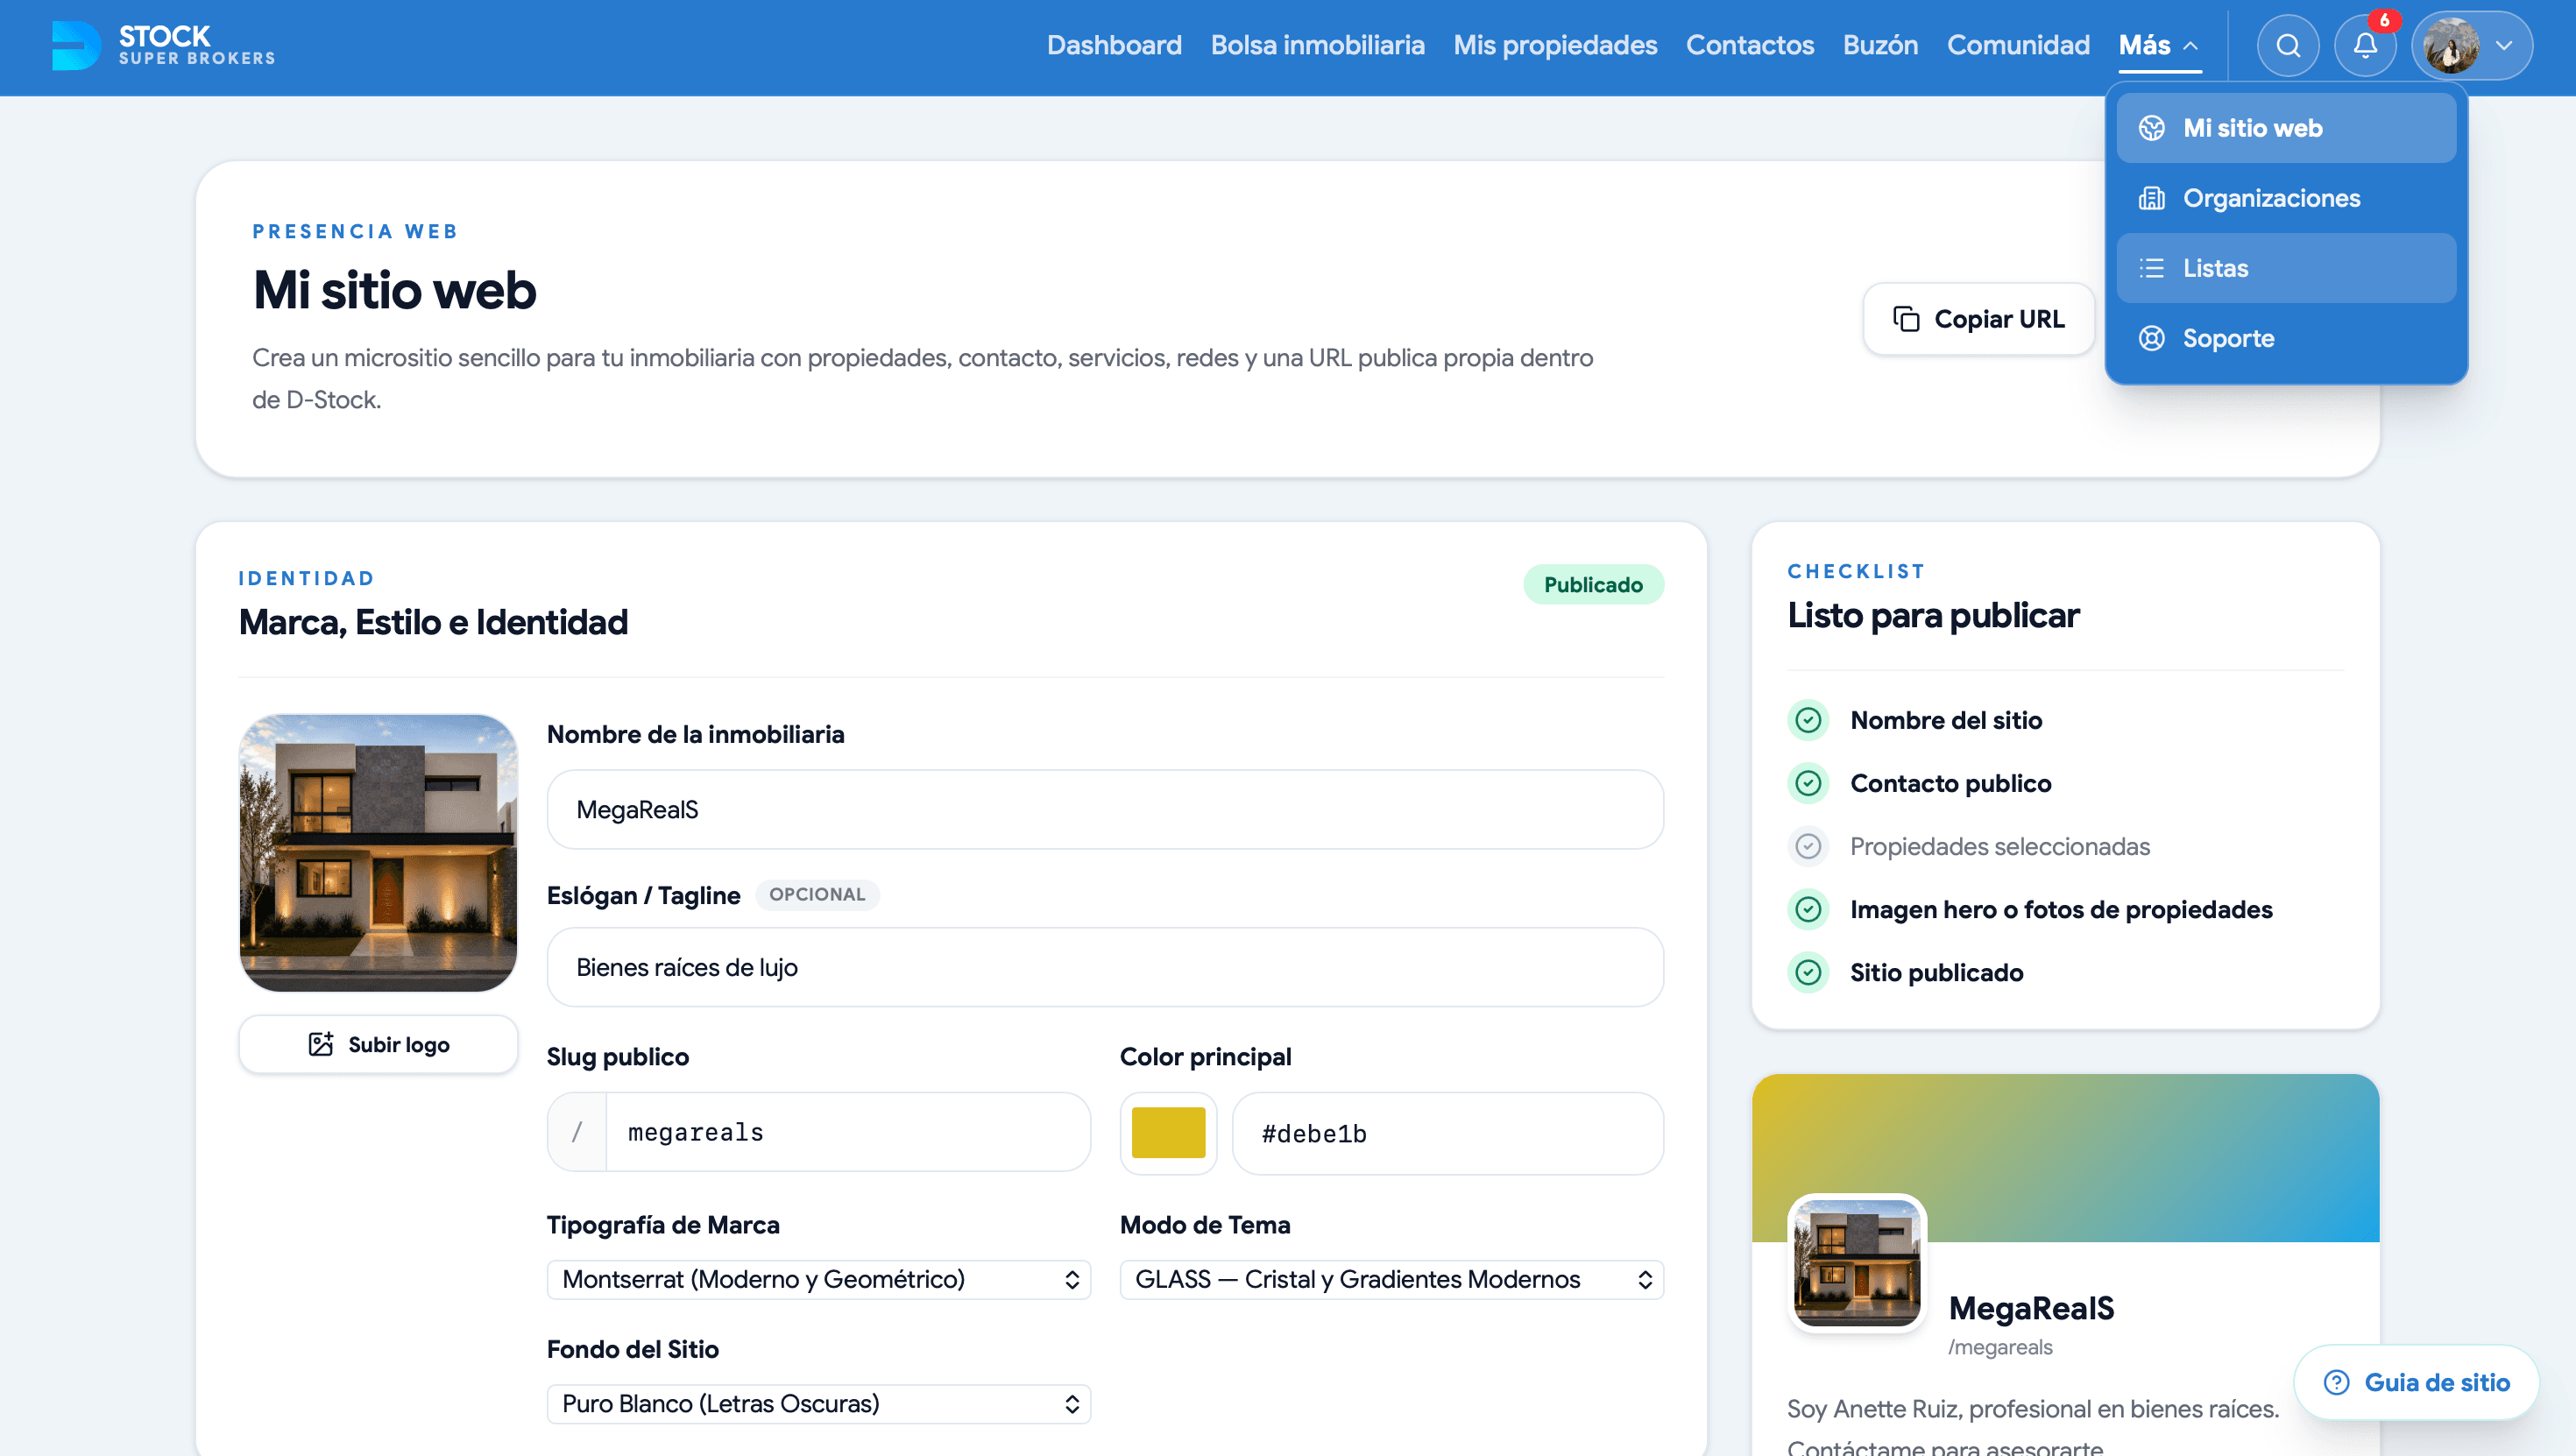Edit the Eslógan / Tagline field
Image resolution: width=2576 pixels, height=1456 pixels.
(x=1105, y=968)
